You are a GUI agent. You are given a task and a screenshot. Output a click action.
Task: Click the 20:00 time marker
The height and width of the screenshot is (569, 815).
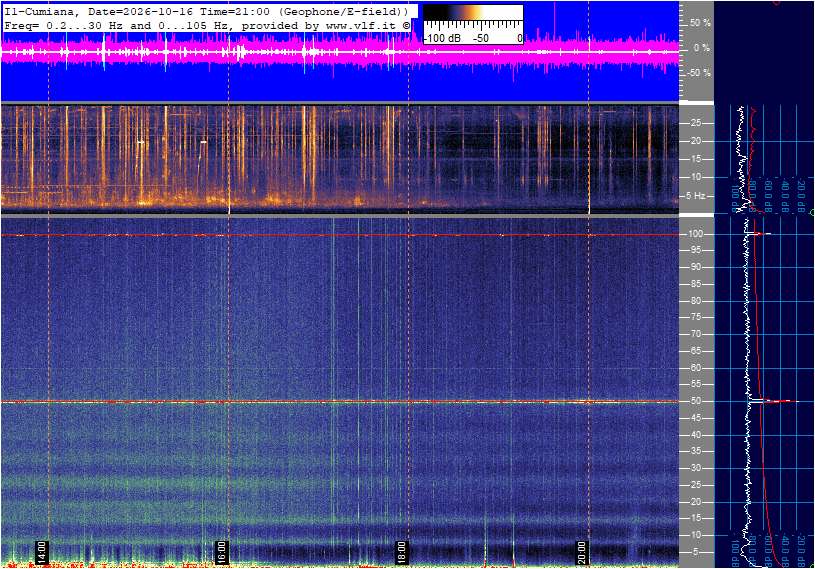click(581, 552)
